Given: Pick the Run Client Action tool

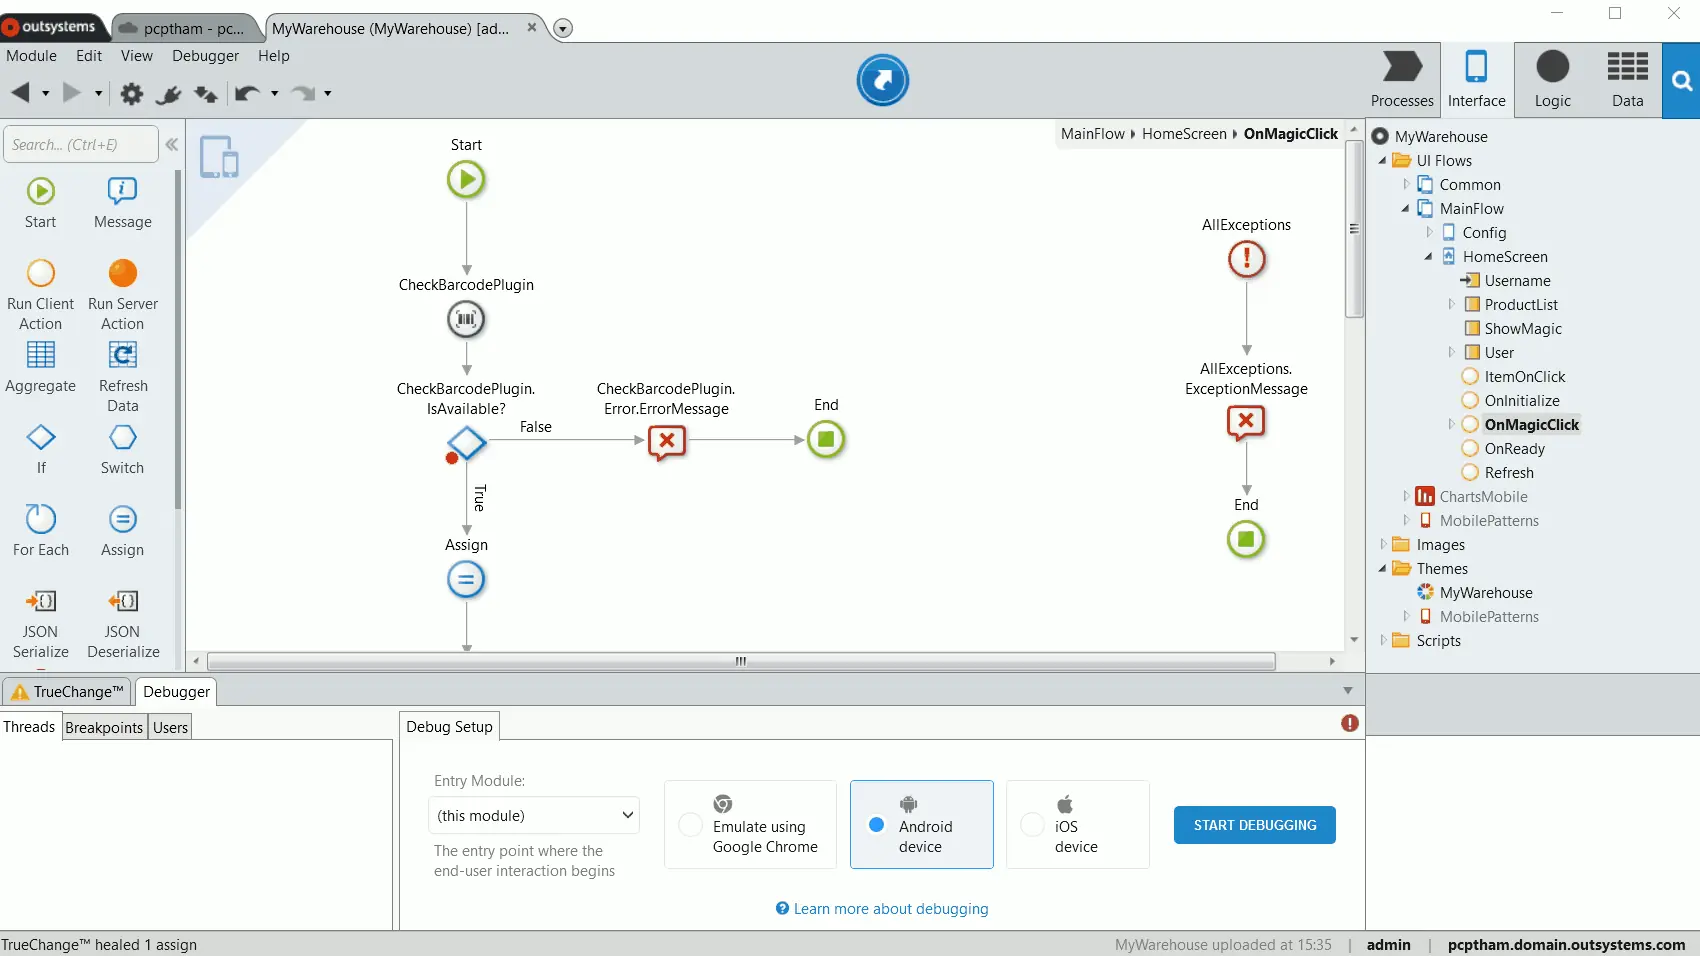Looking at the screenshot, I should point(40,295).
